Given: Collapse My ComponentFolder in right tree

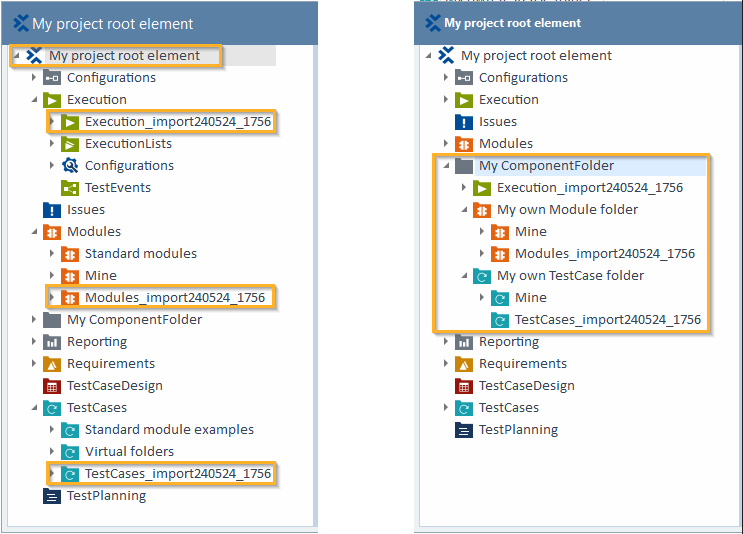Looking at the screenshot, I should (445, 166).
